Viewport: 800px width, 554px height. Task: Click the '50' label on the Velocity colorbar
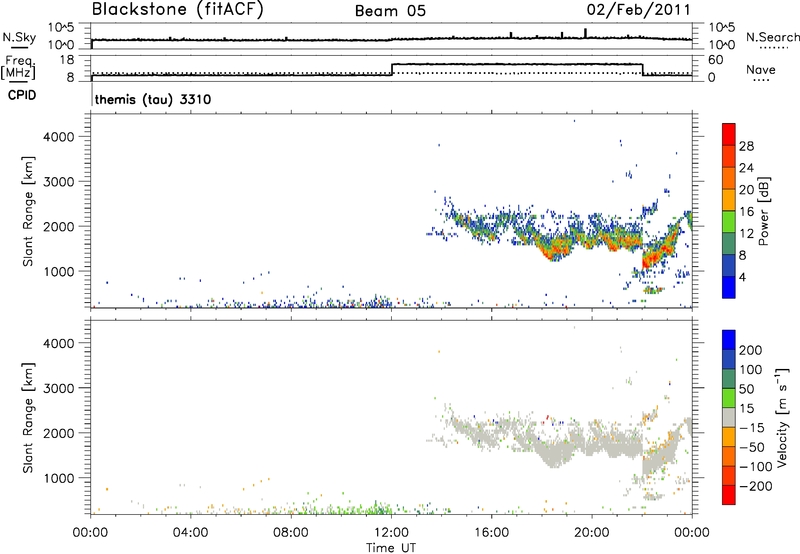tap(746, 389)
